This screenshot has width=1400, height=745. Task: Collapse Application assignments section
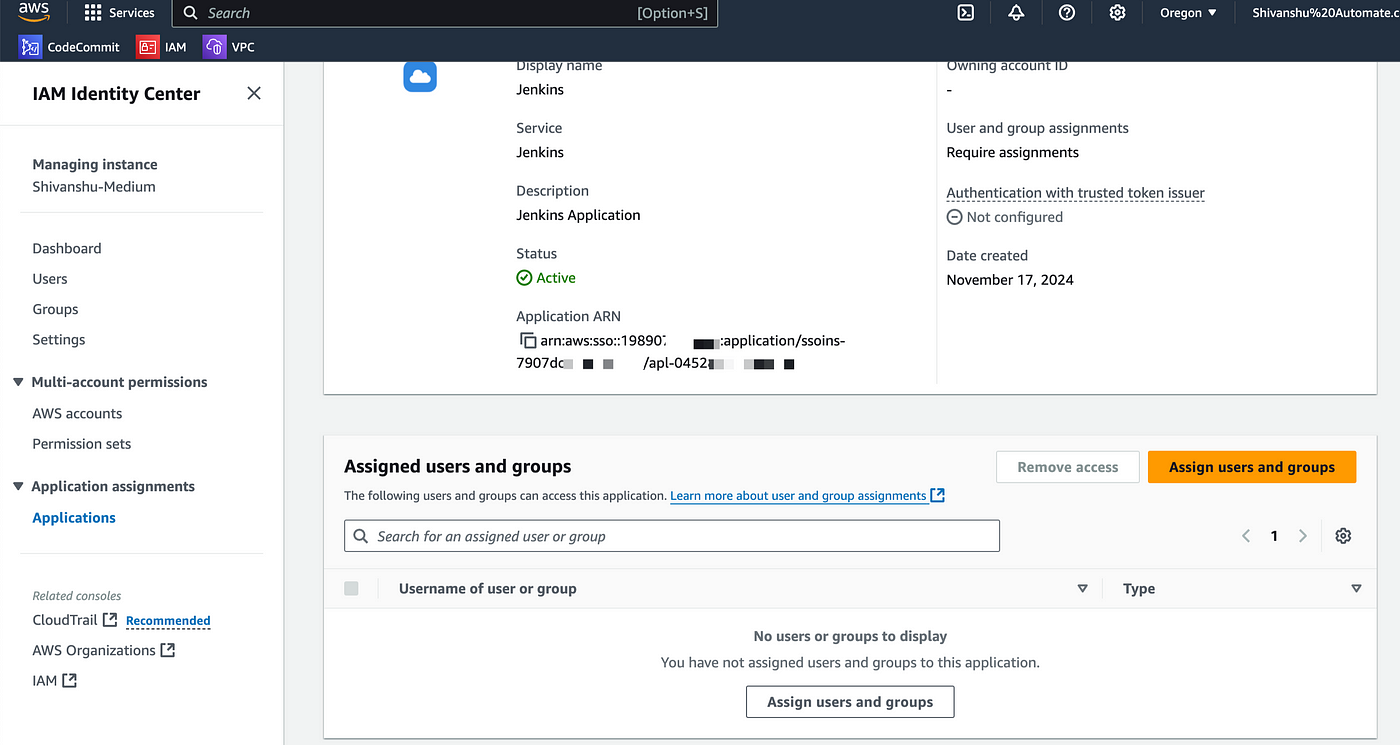(18, 486)
